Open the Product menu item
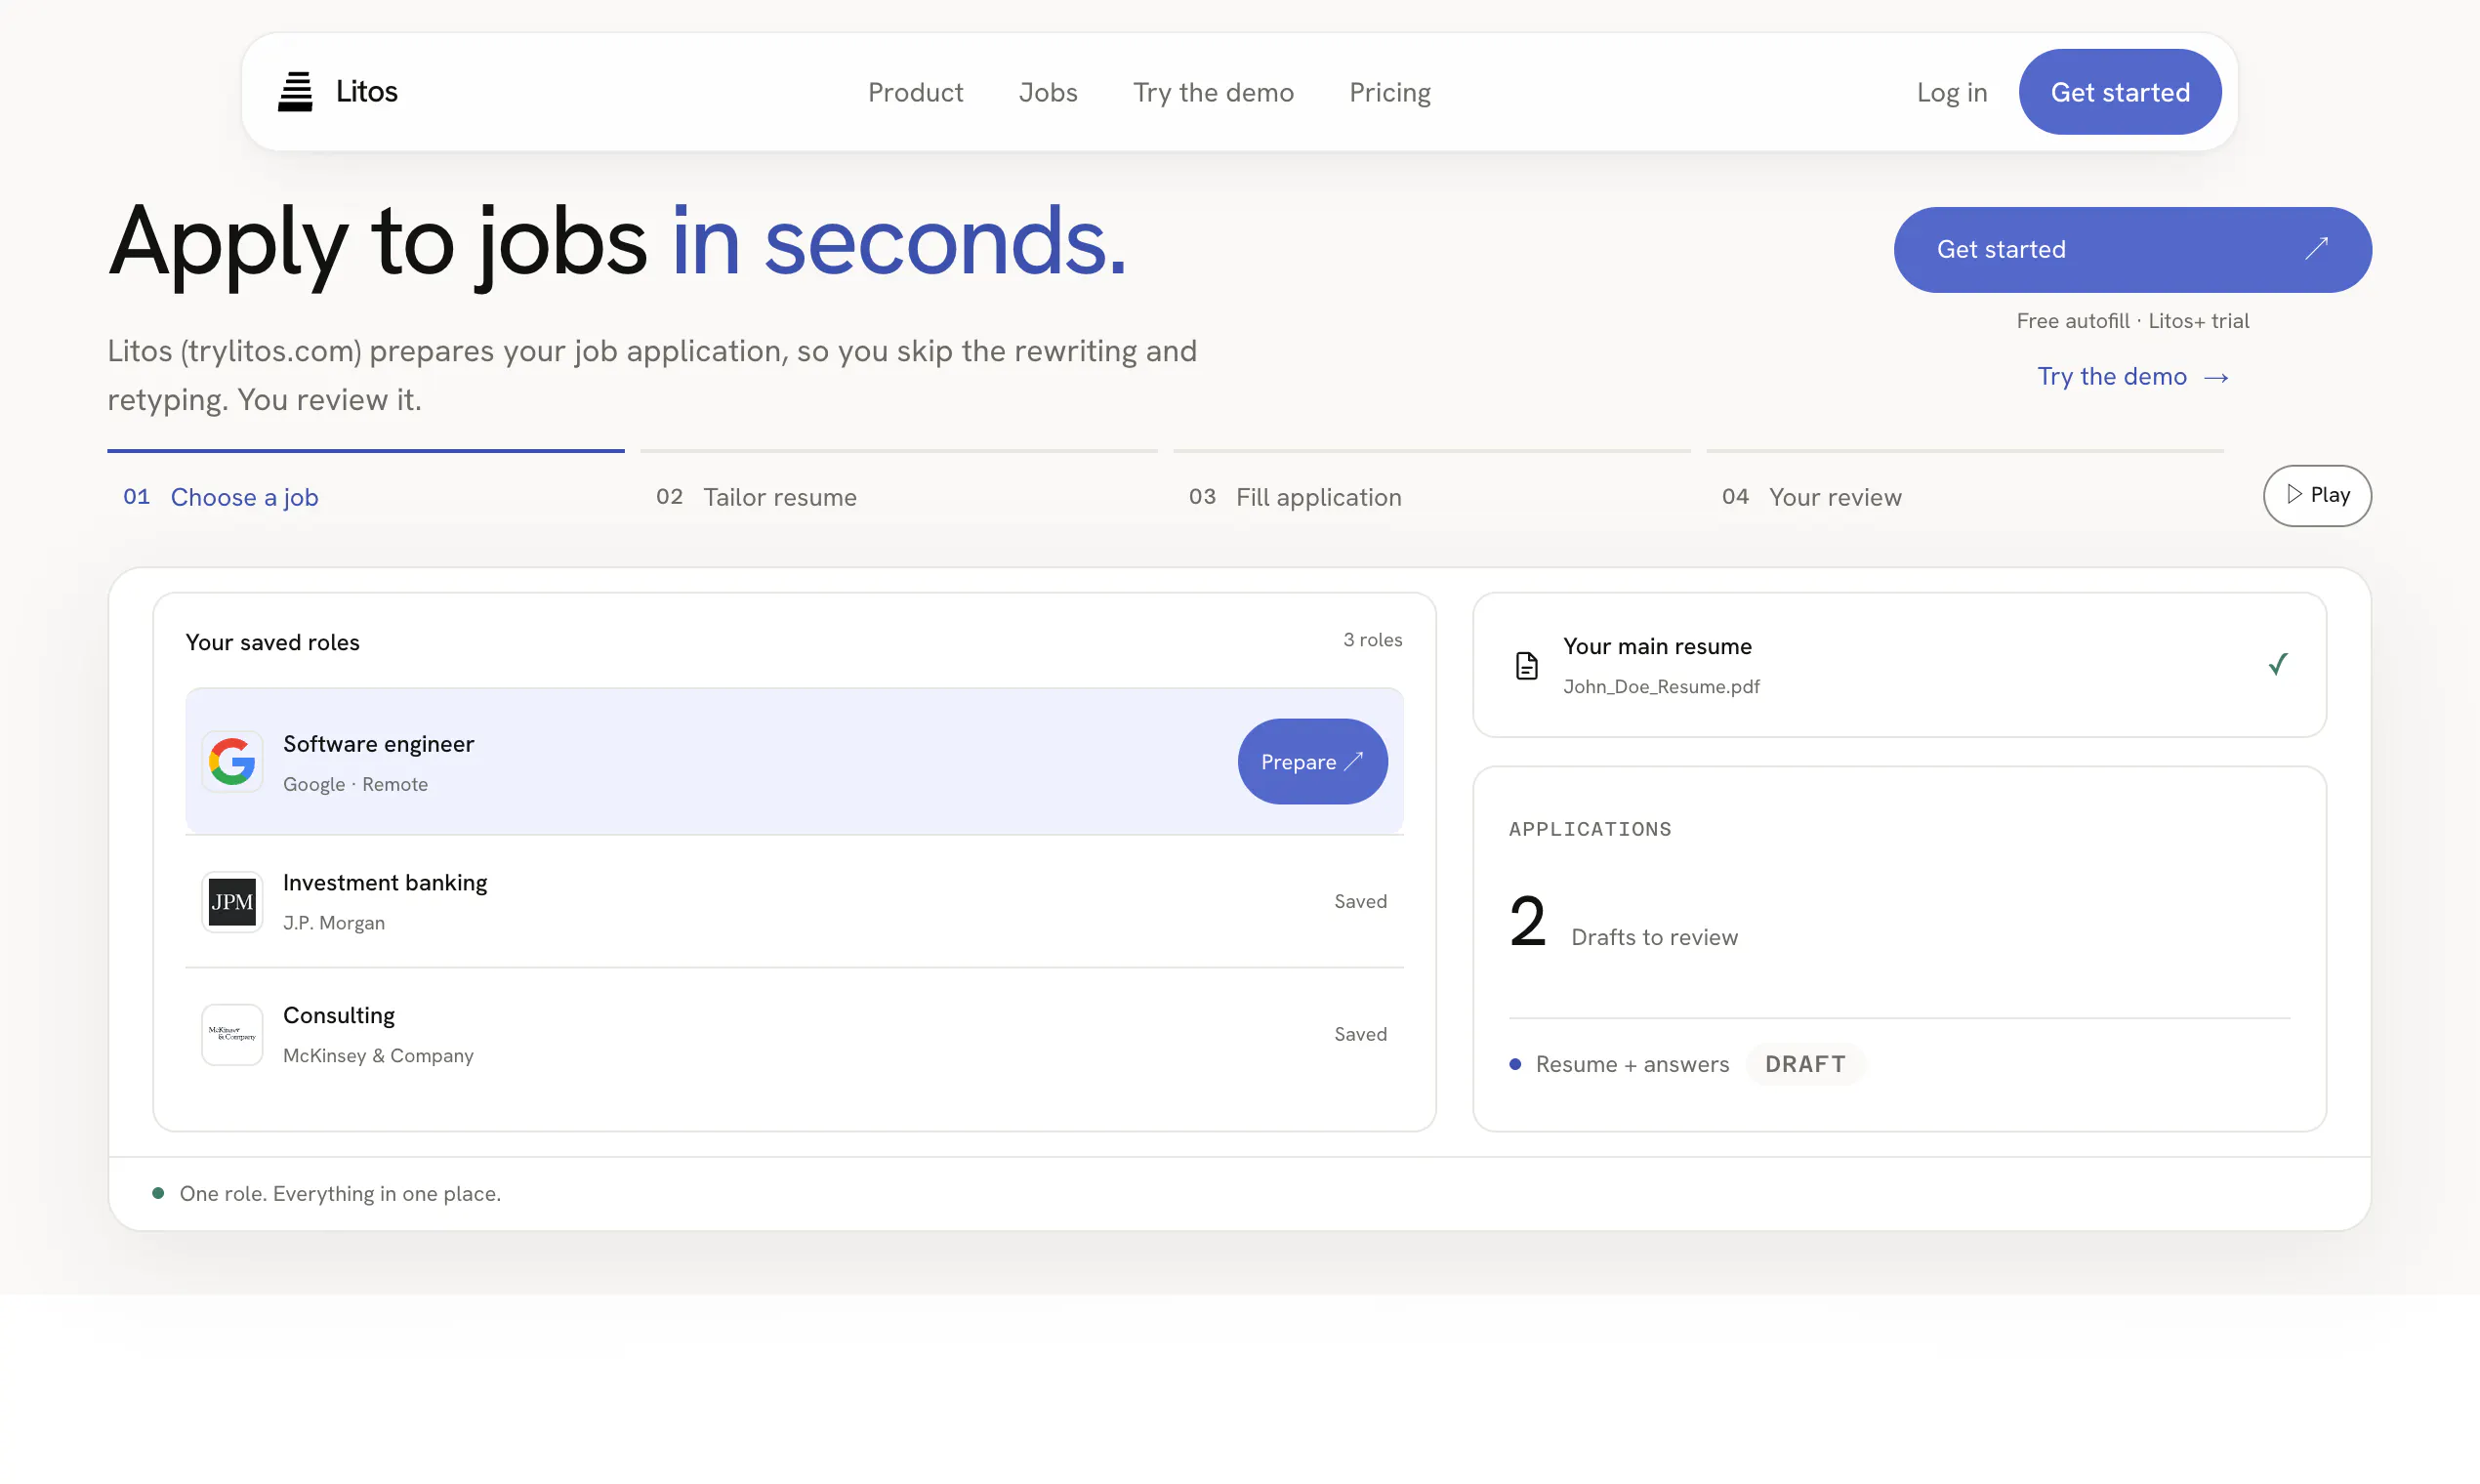 915,92
